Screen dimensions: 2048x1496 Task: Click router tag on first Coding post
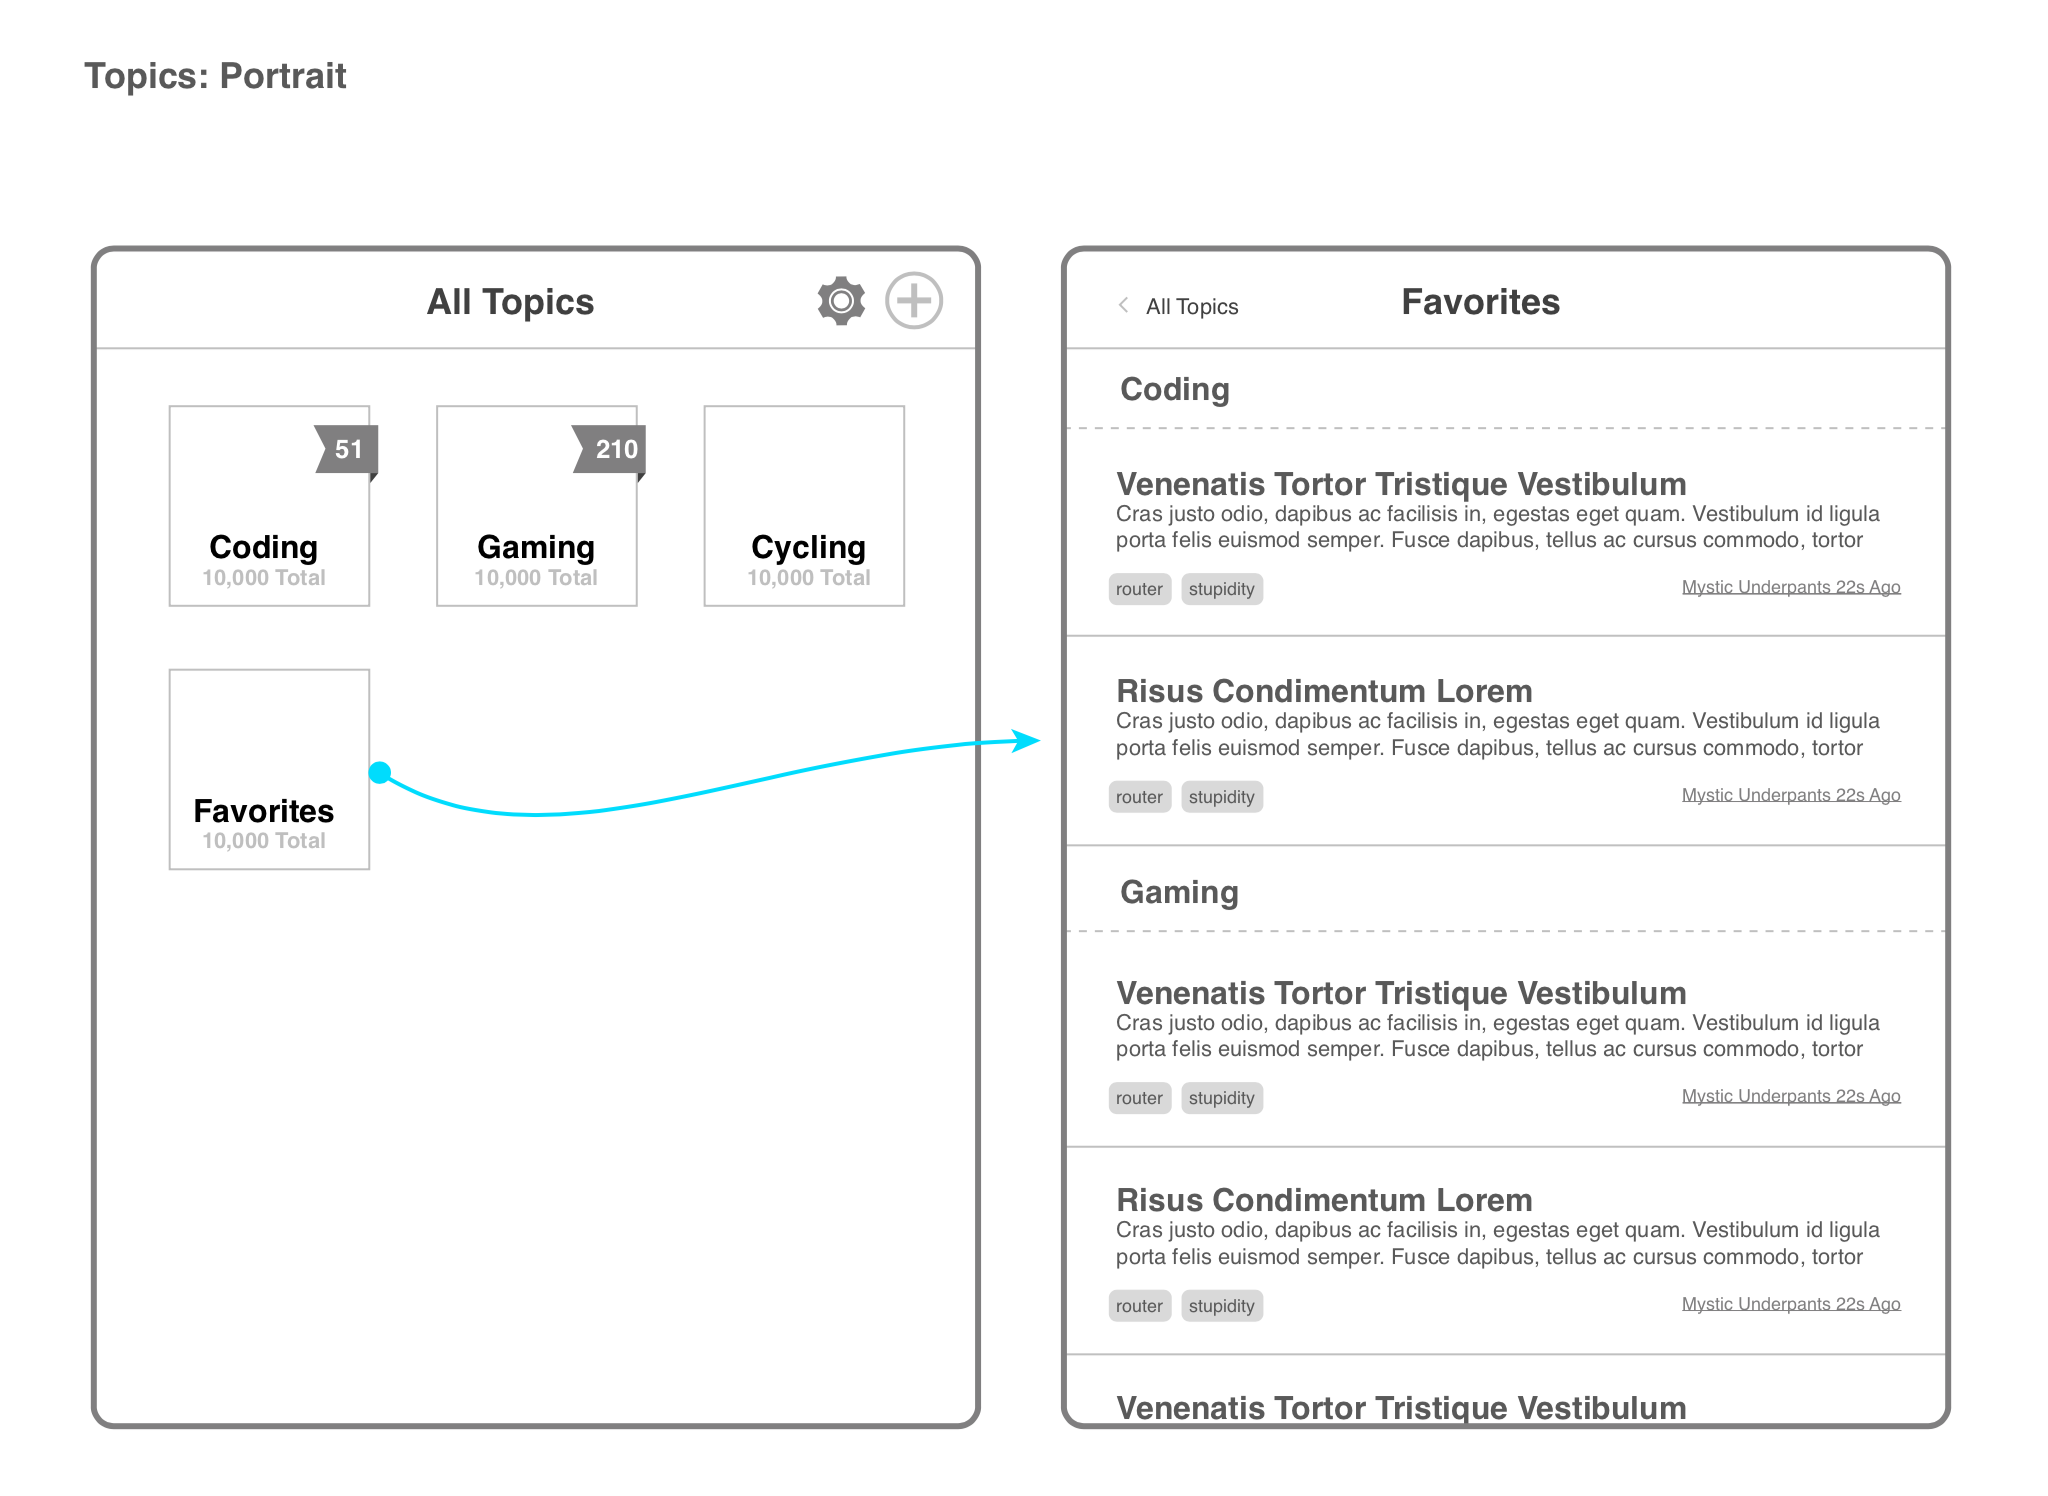tap(1139, 589)
